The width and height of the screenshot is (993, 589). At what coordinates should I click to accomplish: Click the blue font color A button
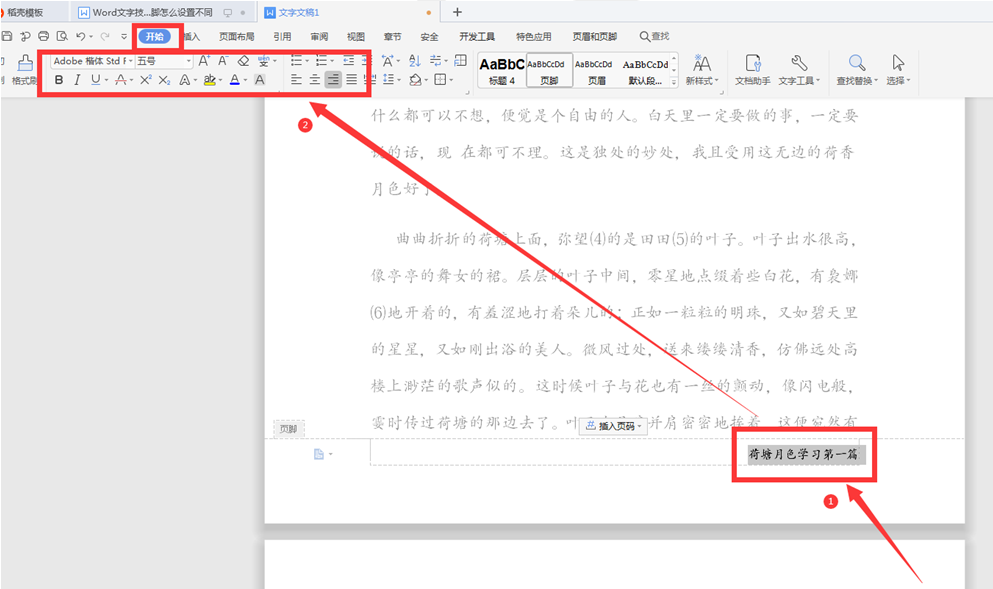pos(235,80)
